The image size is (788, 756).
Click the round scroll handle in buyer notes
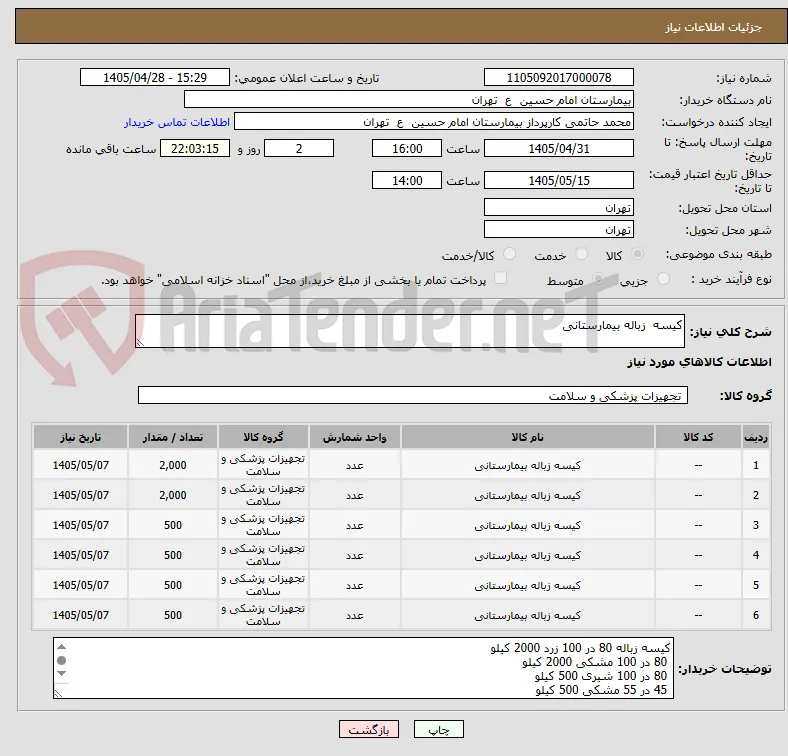61,660
